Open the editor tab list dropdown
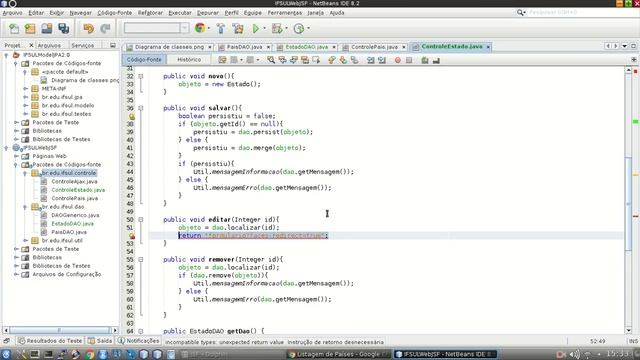Screen dimensions: 640x360 click(624, 46)
